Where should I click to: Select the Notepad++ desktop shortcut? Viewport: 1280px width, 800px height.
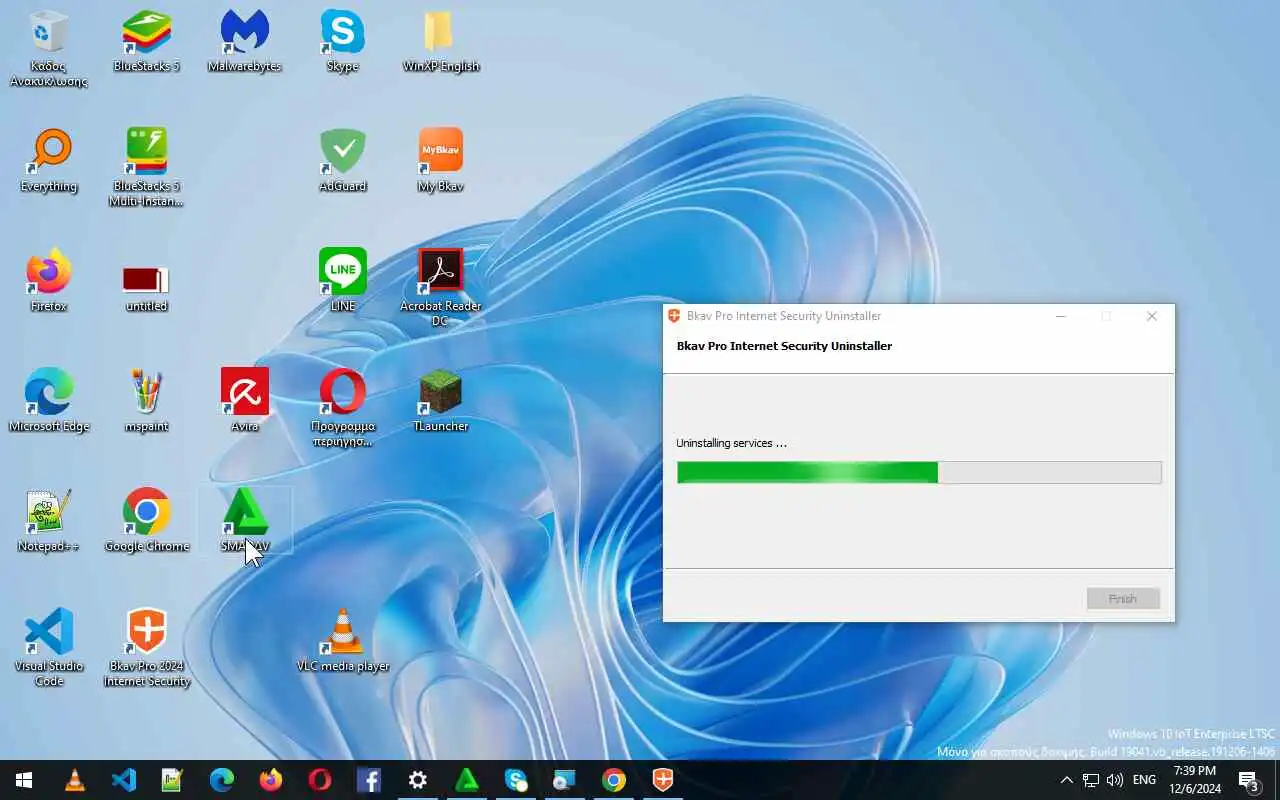click(48, 520)
